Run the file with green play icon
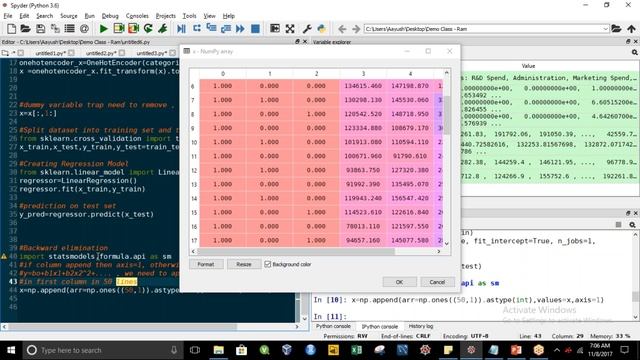640x360 pixels. pos(104,29)
